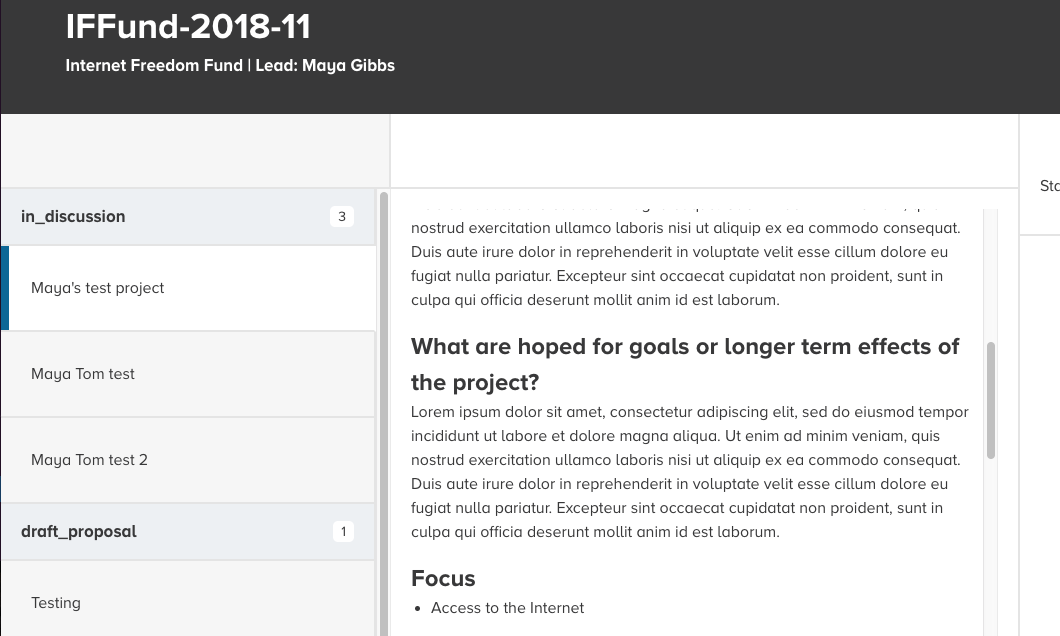Click the Access to the Internet bullet
This screenshot has height=636, width=1060.
(508, 607)
